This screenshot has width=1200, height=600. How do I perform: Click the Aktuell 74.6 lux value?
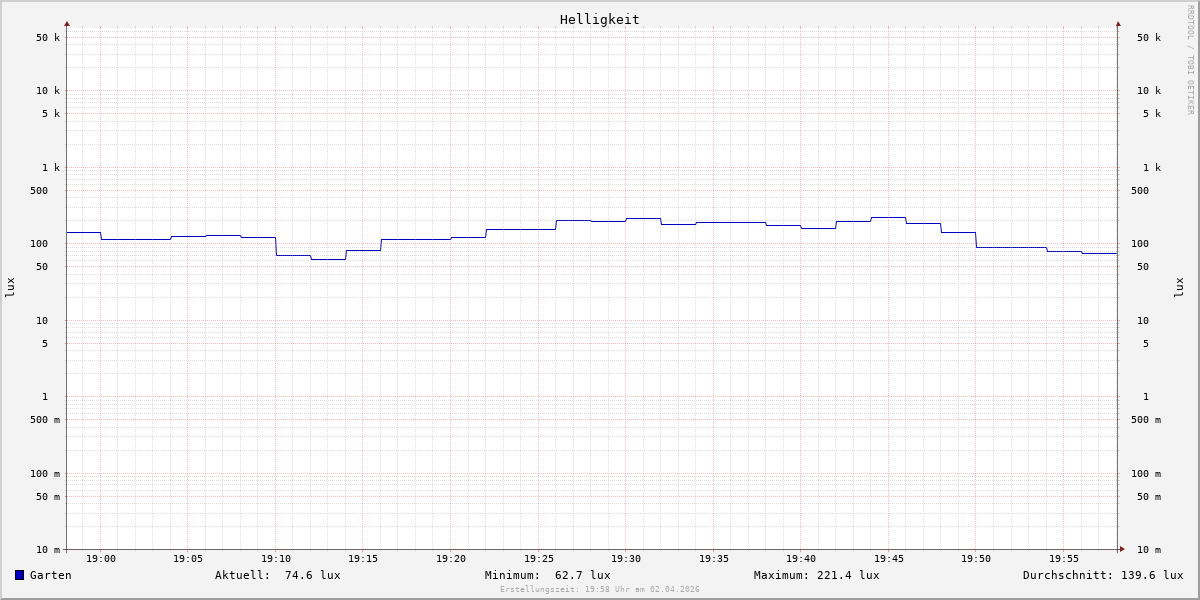[x=277, y=575]
